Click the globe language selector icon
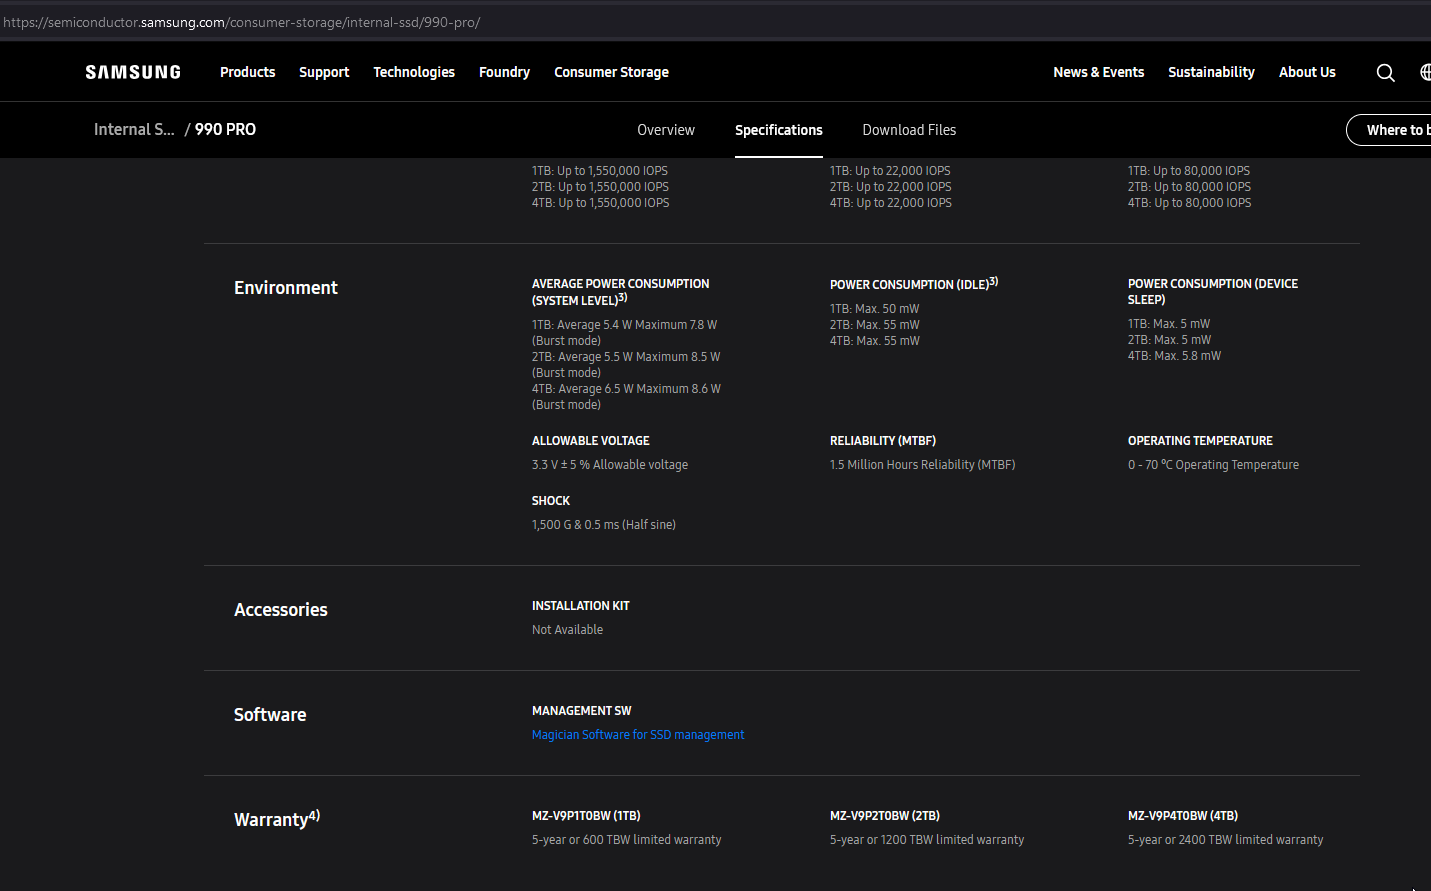The height and width of the screenshot is (891, 1431). pos(1425,72)
